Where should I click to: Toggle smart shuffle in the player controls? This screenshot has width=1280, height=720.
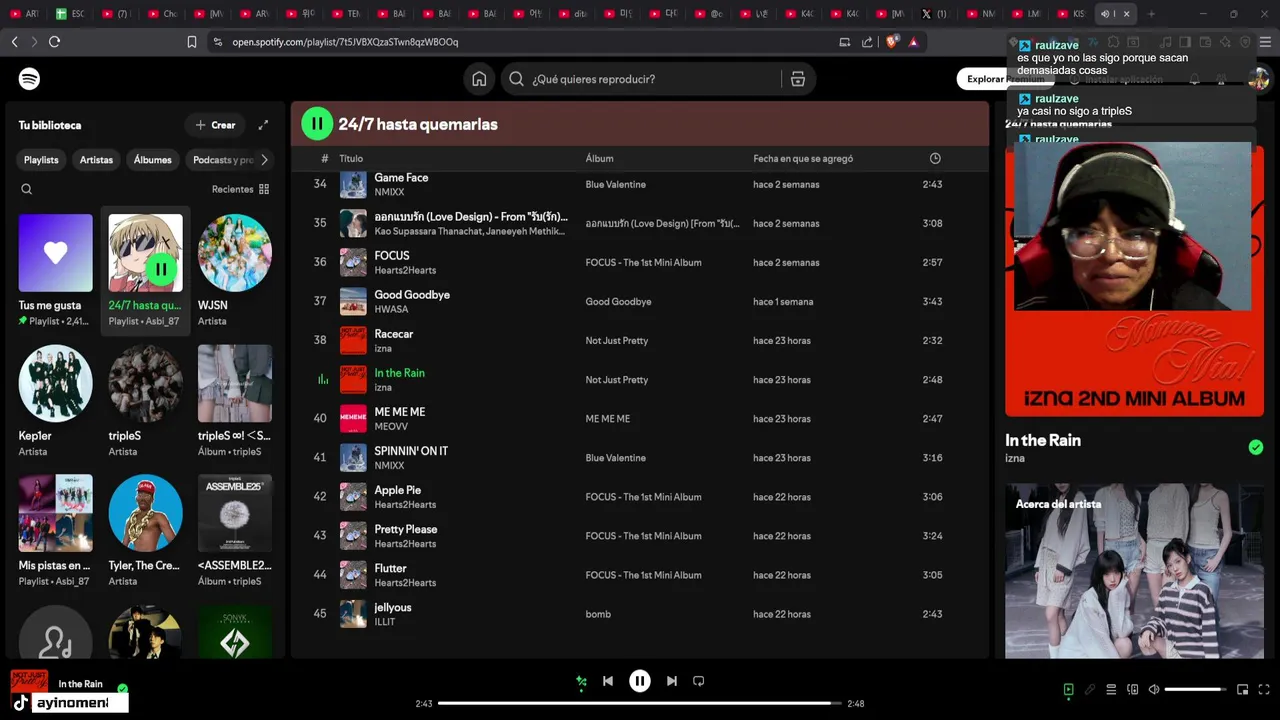coord(581,681)
